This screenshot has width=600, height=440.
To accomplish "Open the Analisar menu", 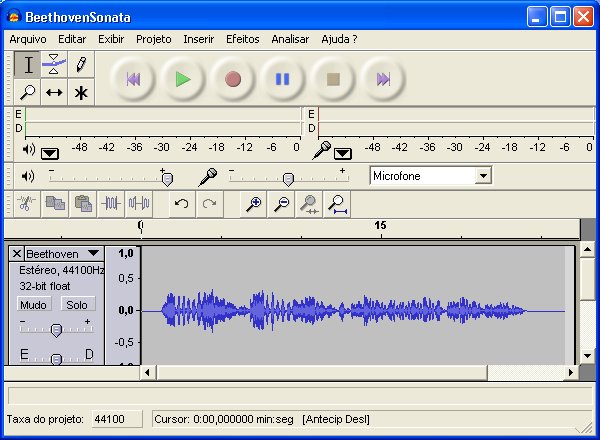I will [x=290, y=39].
